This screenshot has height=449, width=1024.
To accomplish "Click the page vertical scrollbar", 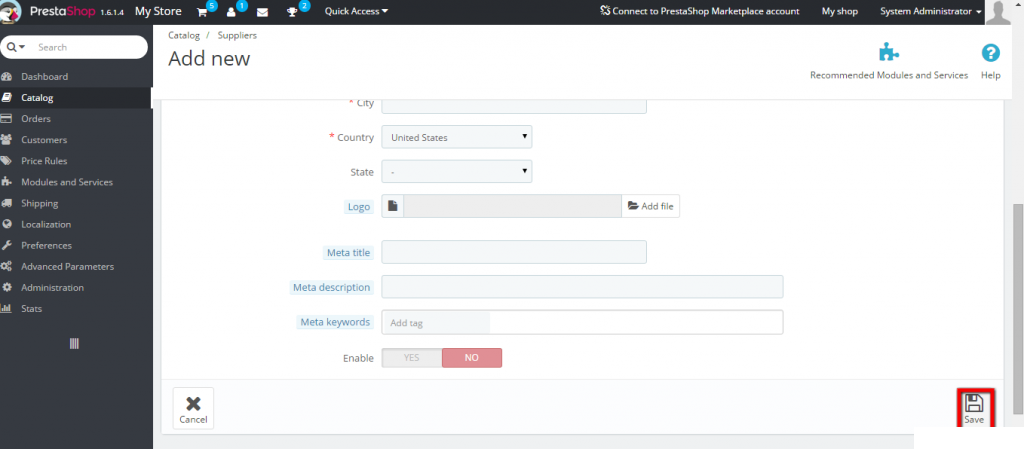I will pyautogui.click(x=1017, y=308).
